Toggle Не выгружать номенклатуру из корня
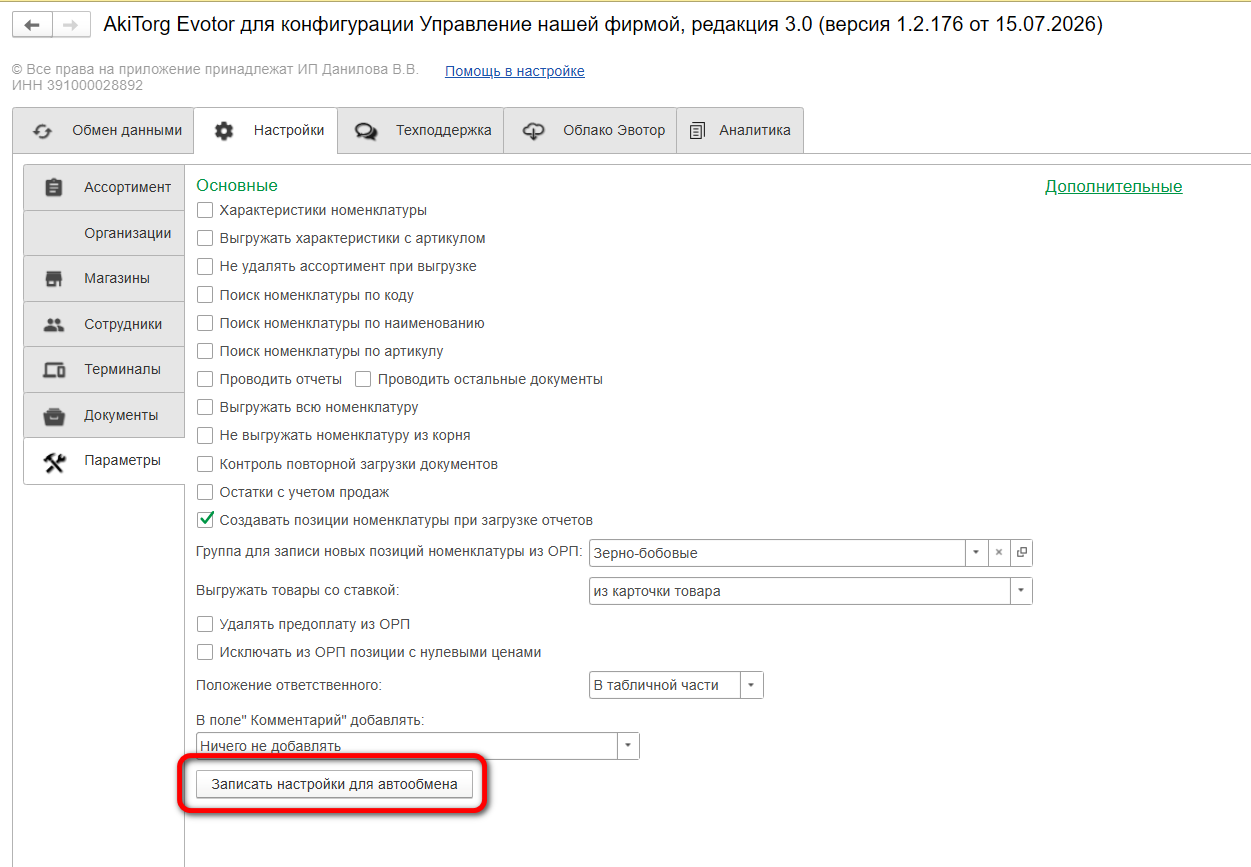This screenshot has height=867, width=1251. 205,436
